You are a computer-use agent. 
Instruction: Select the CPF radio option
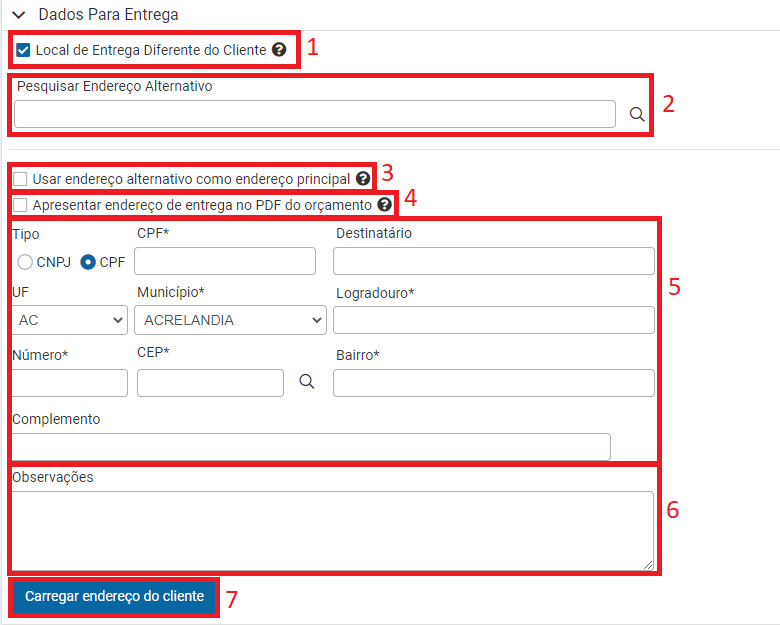tap(88, 262)
